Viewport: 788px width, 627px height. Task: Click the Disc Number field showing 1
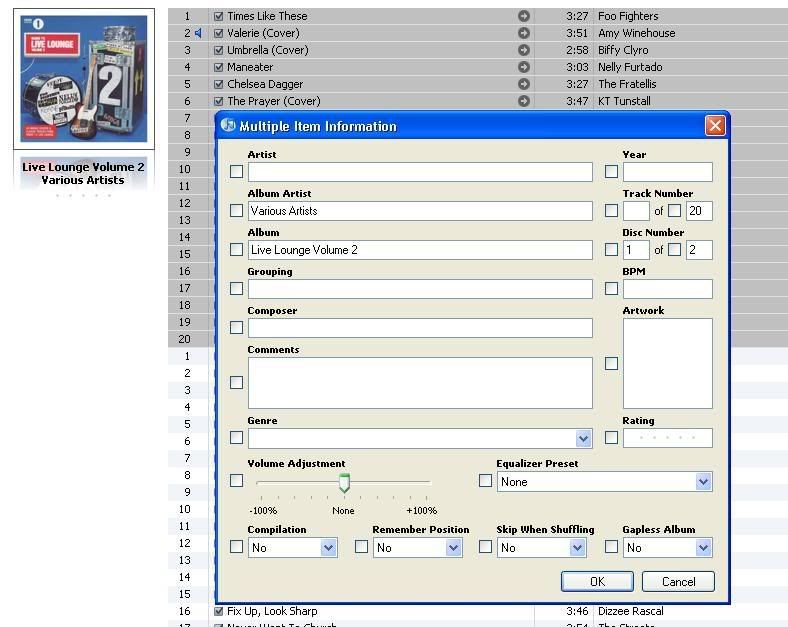[636, 250]
